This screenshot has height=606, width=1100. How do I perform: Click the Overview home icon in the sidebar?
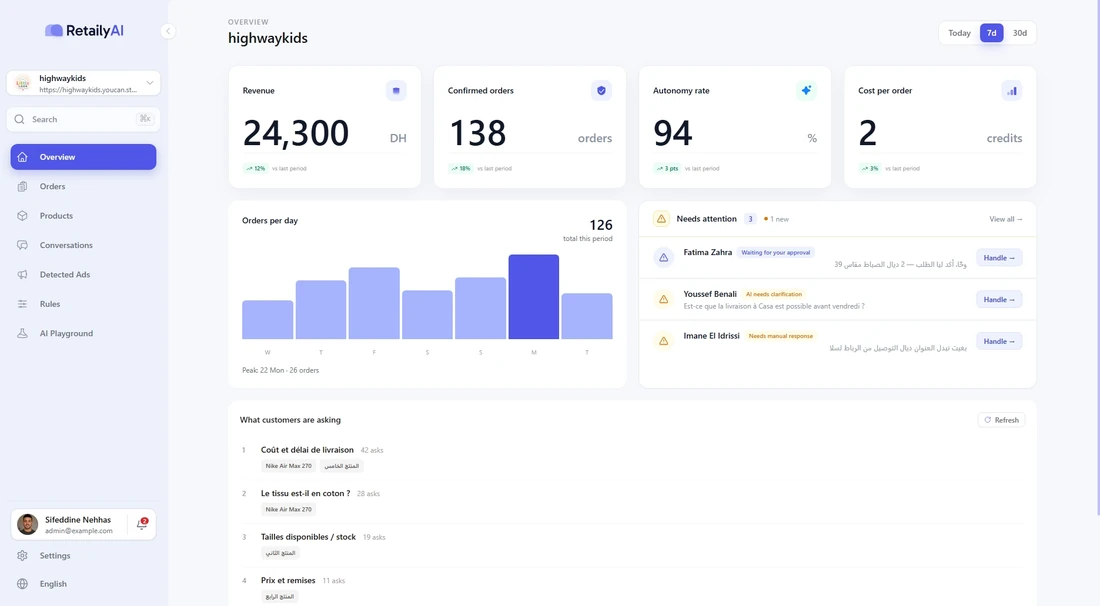click(x=22, y=157)
